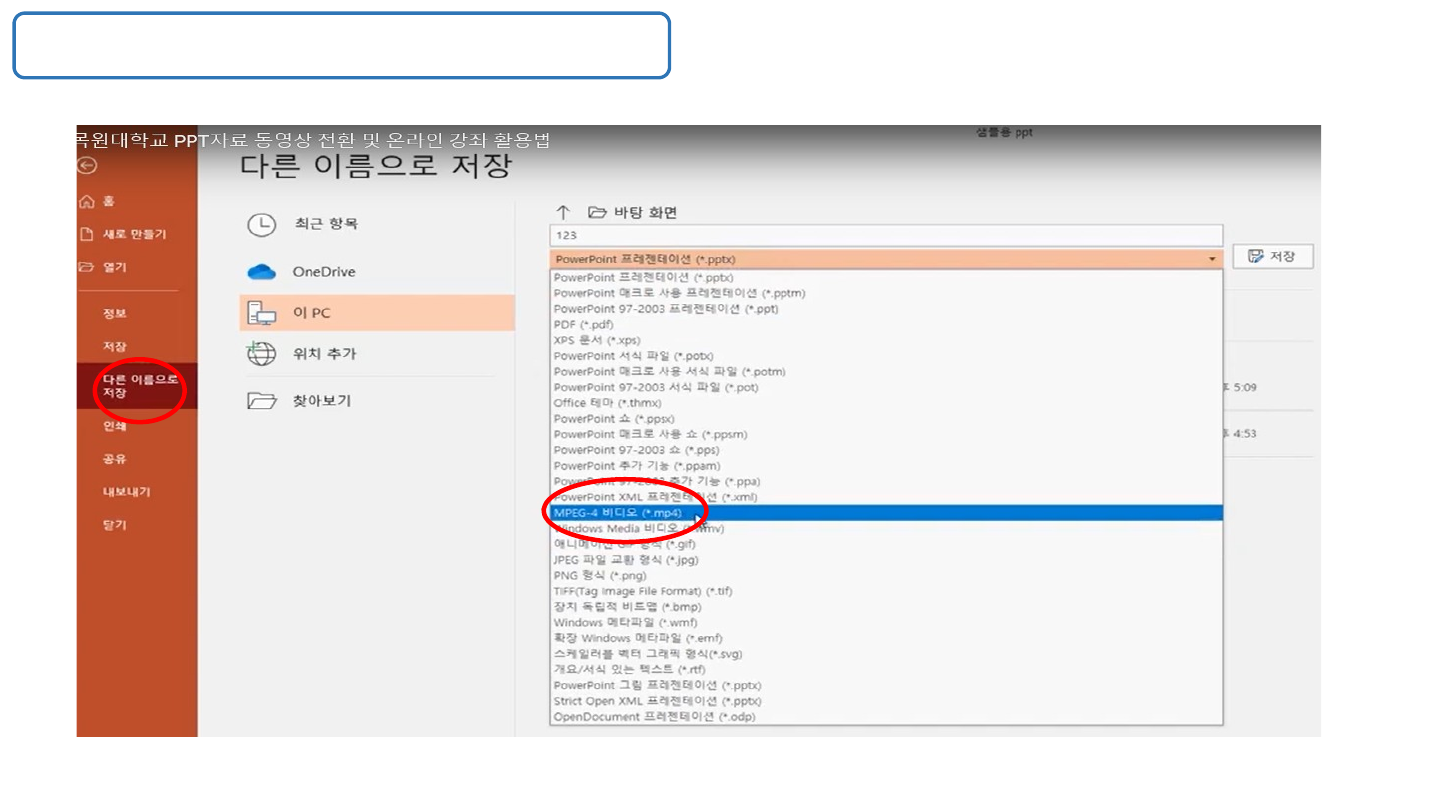Click the back arrow icon in sidebar
This screenshot has height=810, width=1440.
[x=87, y=166]
